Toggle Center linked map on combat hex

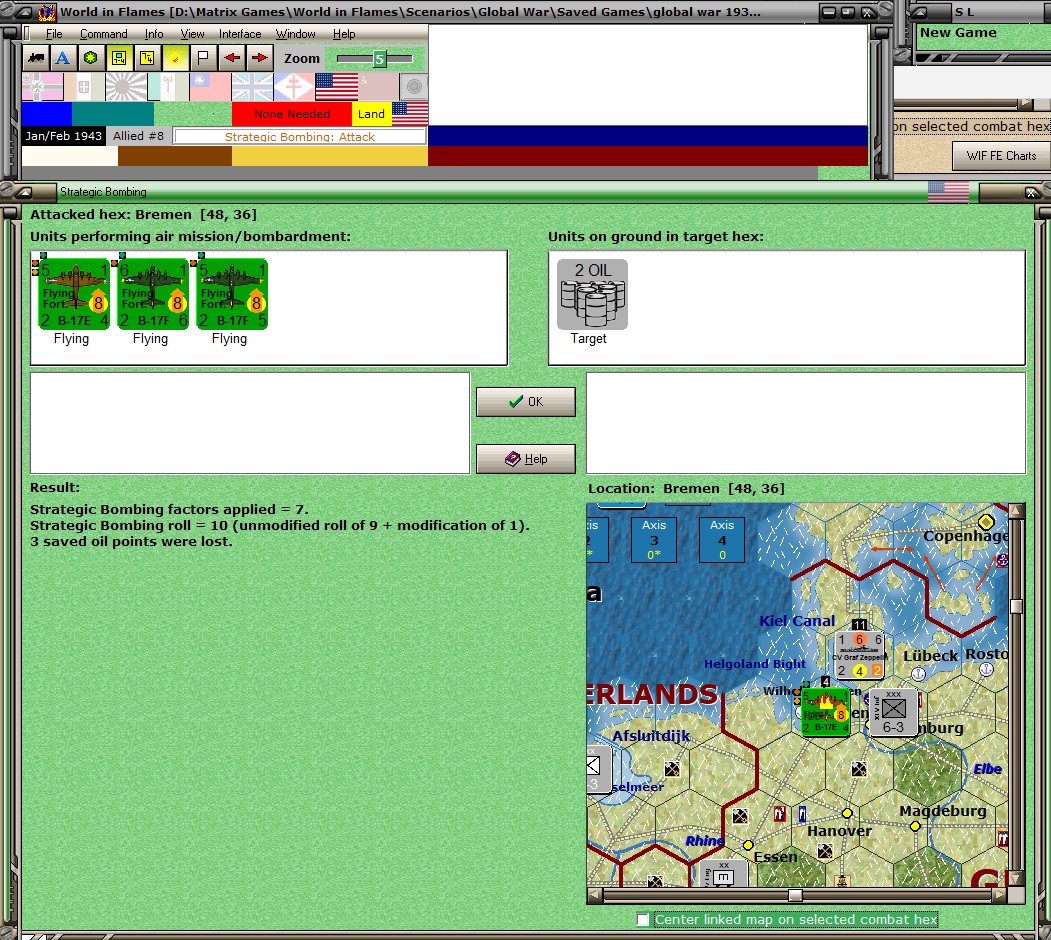pyautogui.click(x=643, y=920)
